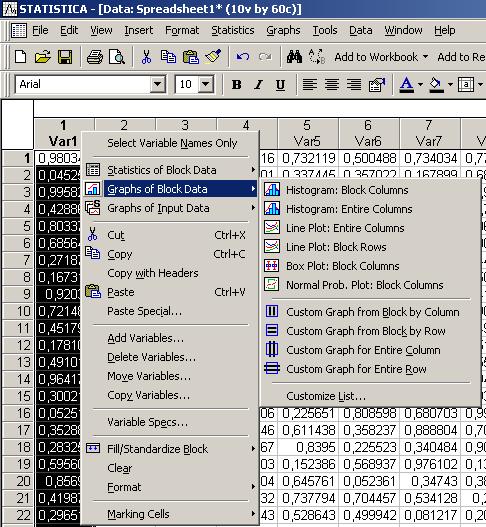
Task: Click the font color A swatch button
Action: point(406,84)
